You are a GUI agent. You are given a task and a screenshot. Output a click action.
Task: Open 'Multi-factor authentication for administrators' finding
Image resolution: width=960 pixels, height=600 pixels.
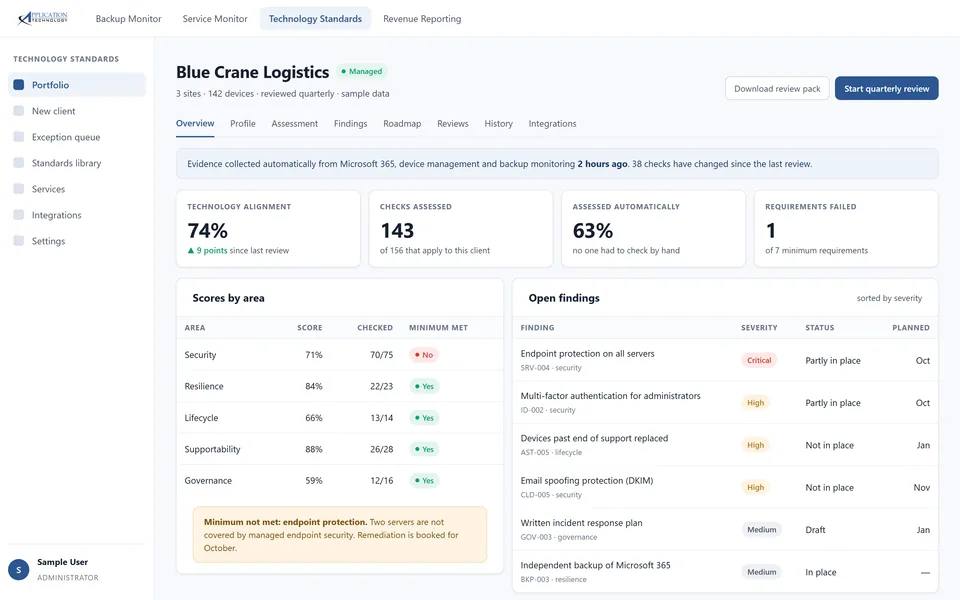coord(725,402)
